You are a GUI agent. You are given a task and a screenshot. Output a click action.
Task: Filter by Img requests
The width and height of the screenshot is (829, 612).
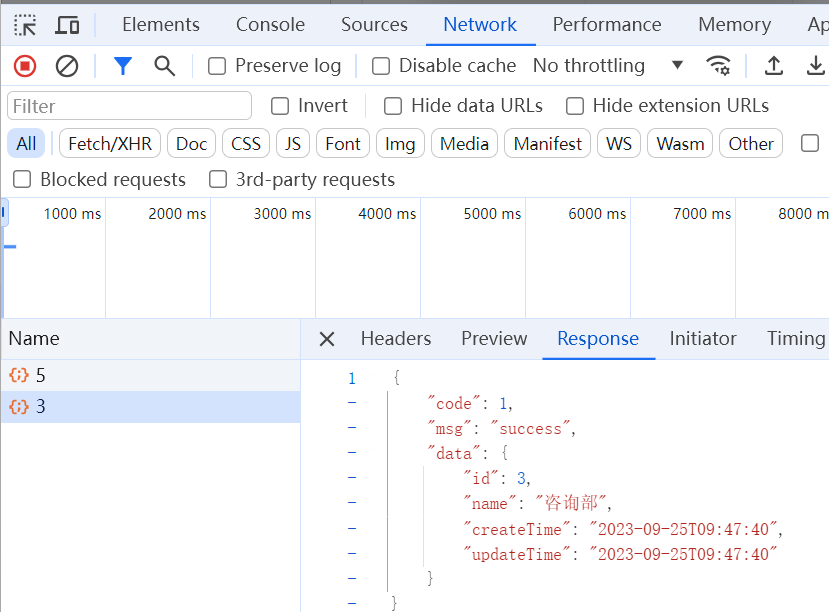coord(400,144)
